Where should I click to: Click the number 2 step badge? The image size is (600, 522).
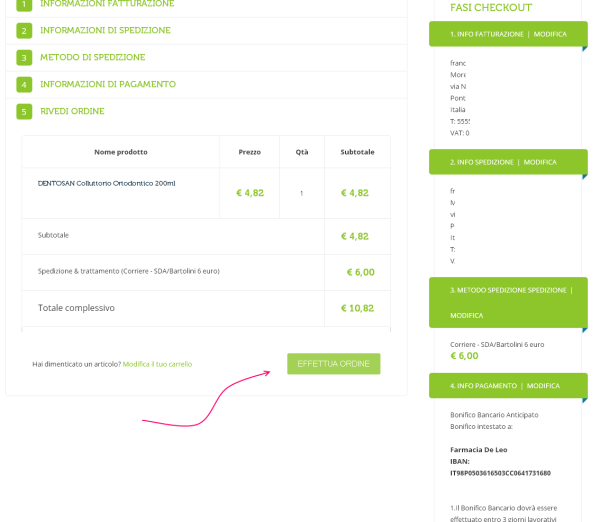[x=24, y=31]
